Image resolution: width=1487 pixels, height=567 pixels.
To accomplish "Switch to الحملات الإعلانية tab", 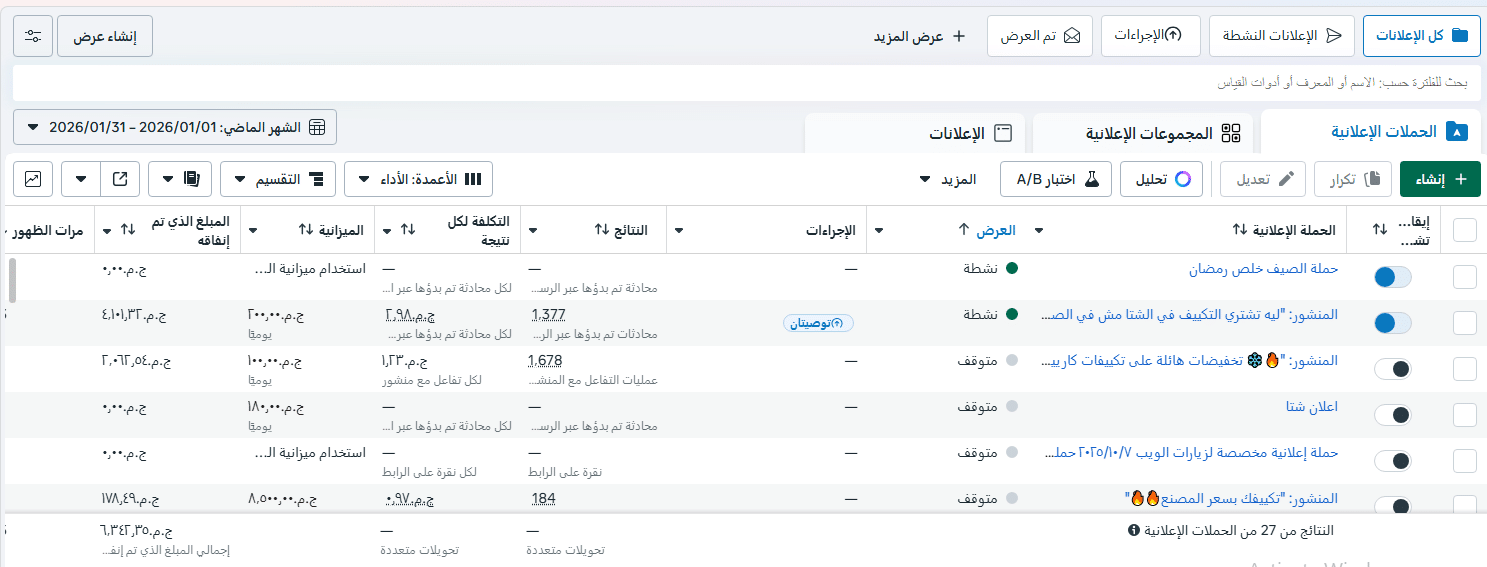I will [x=1371, y=132].
